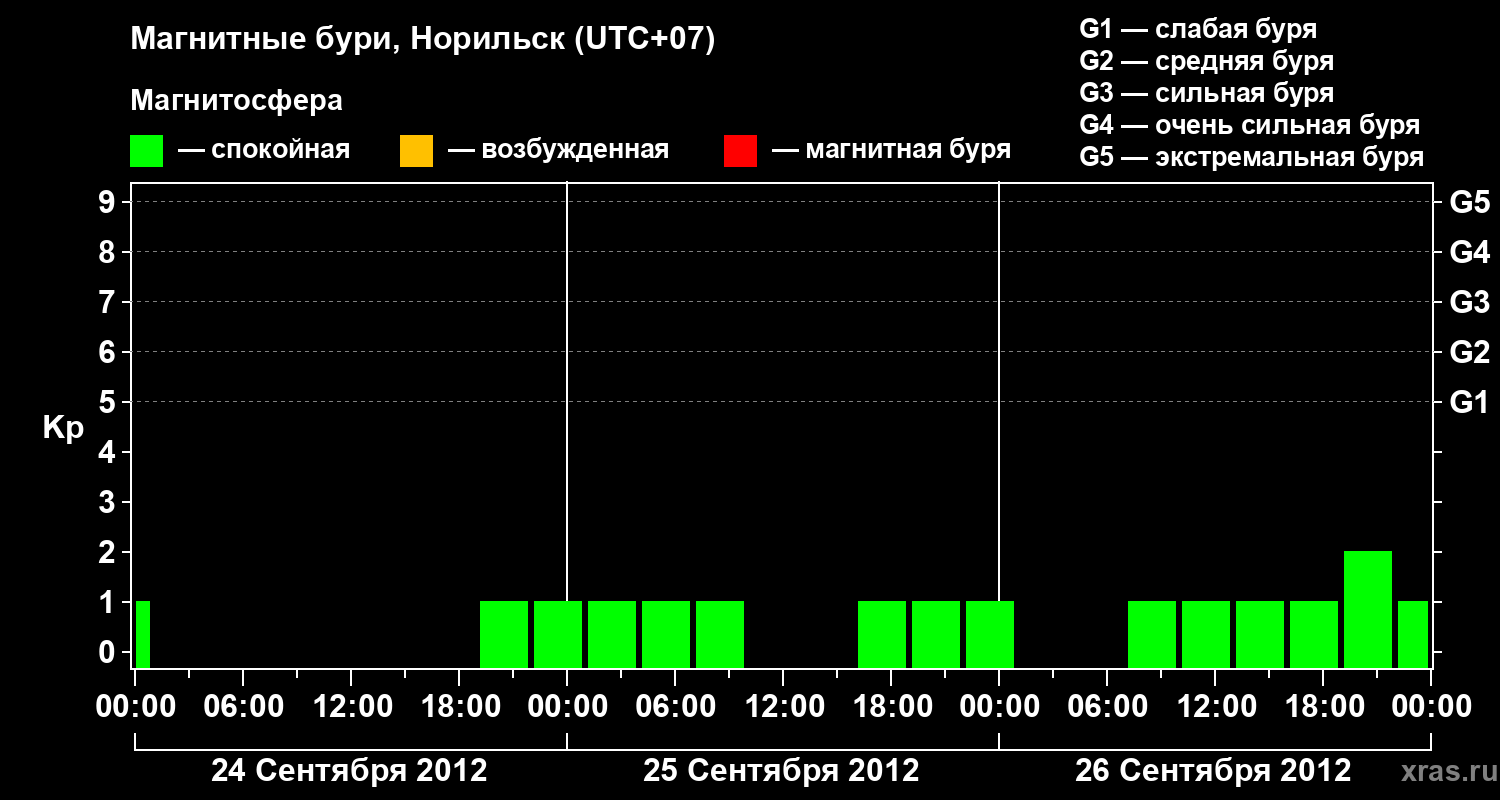
Task: Click the '12:00' time label above 24 Сентября
Action: tap(351, 706)
